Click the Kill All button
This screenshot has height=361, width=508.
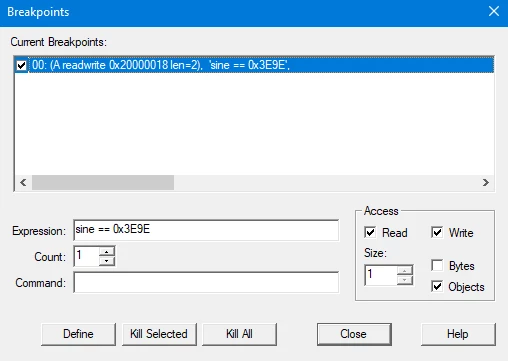239,334
